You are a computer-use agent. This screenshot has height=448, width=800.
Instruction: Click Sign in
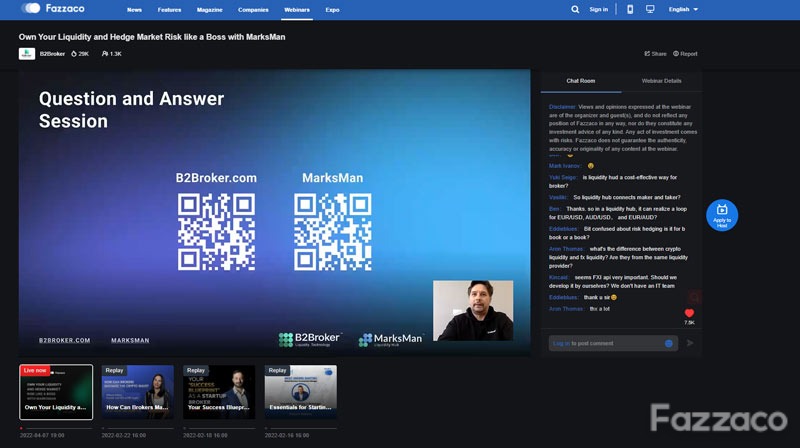coord(598,9)
